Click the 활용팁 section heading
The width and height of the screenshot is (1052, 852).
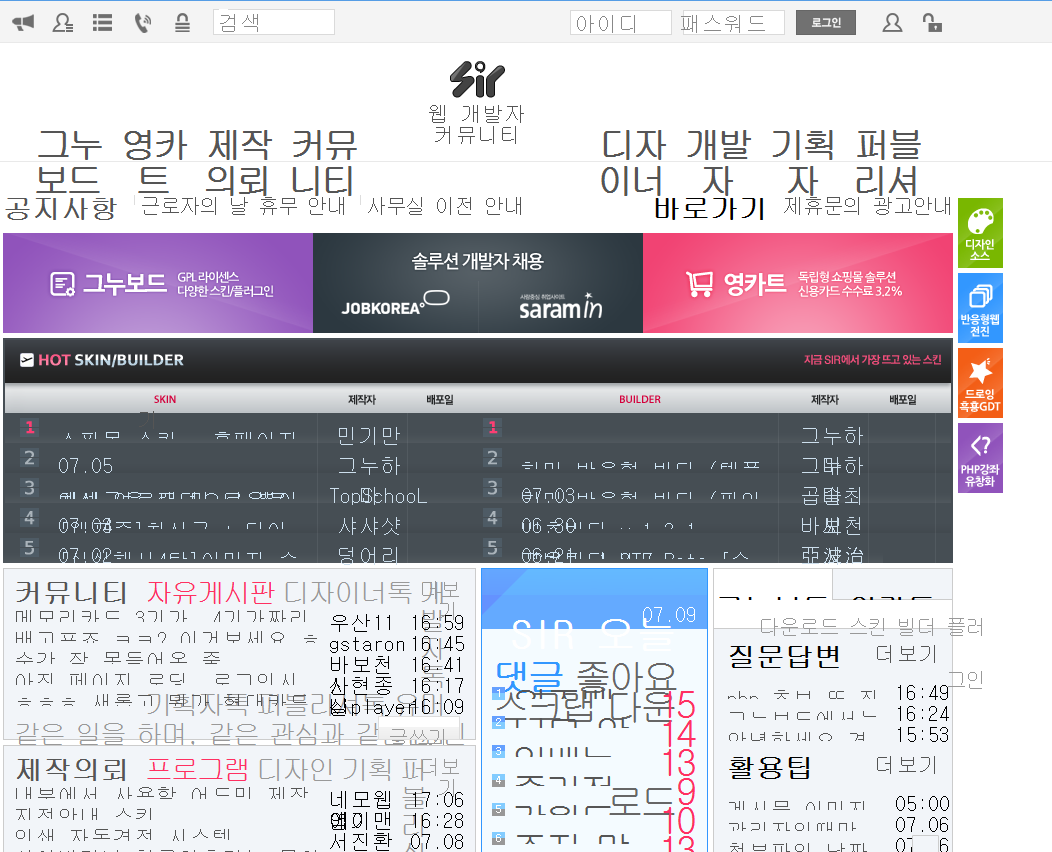click(x=770, y=767)
